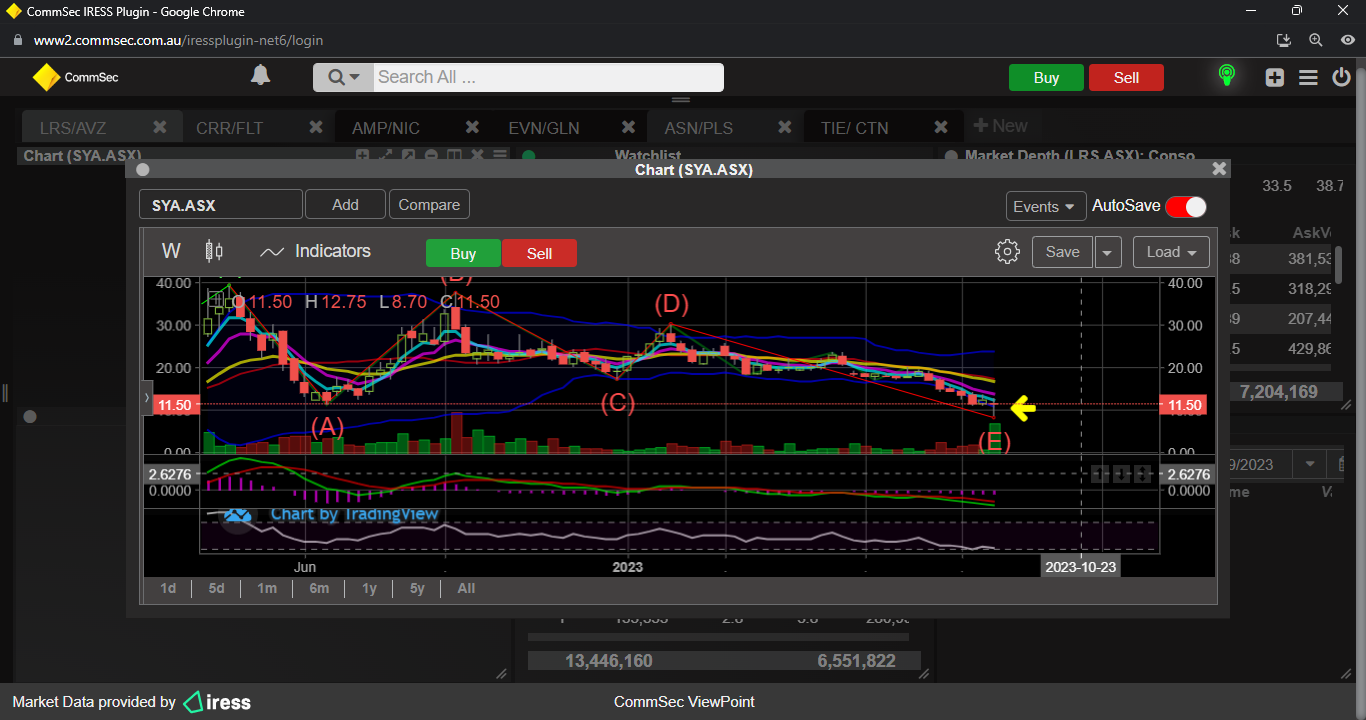The image size is (1366, 720).
Task: Toggle the AutoSave switch
Action: point(1186,206)
